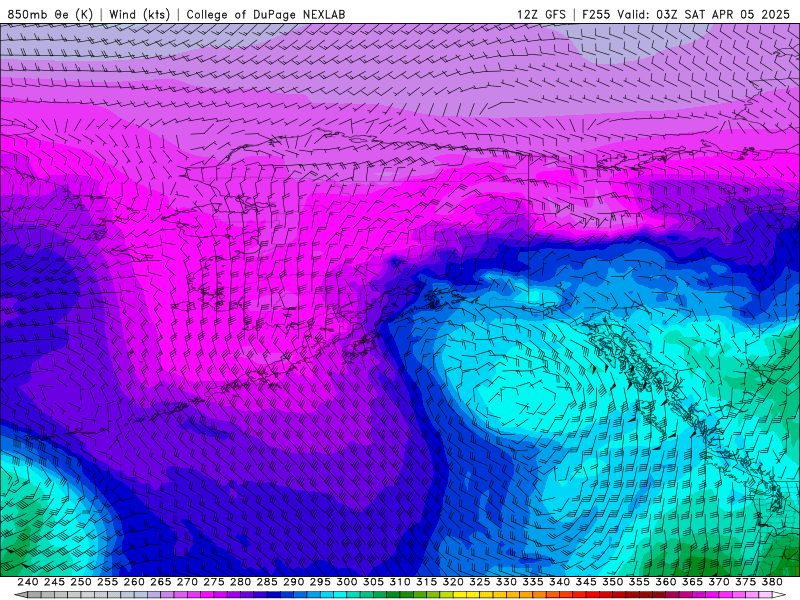
Task: Click the 240 value on the color scale
Action: (28, 582)
